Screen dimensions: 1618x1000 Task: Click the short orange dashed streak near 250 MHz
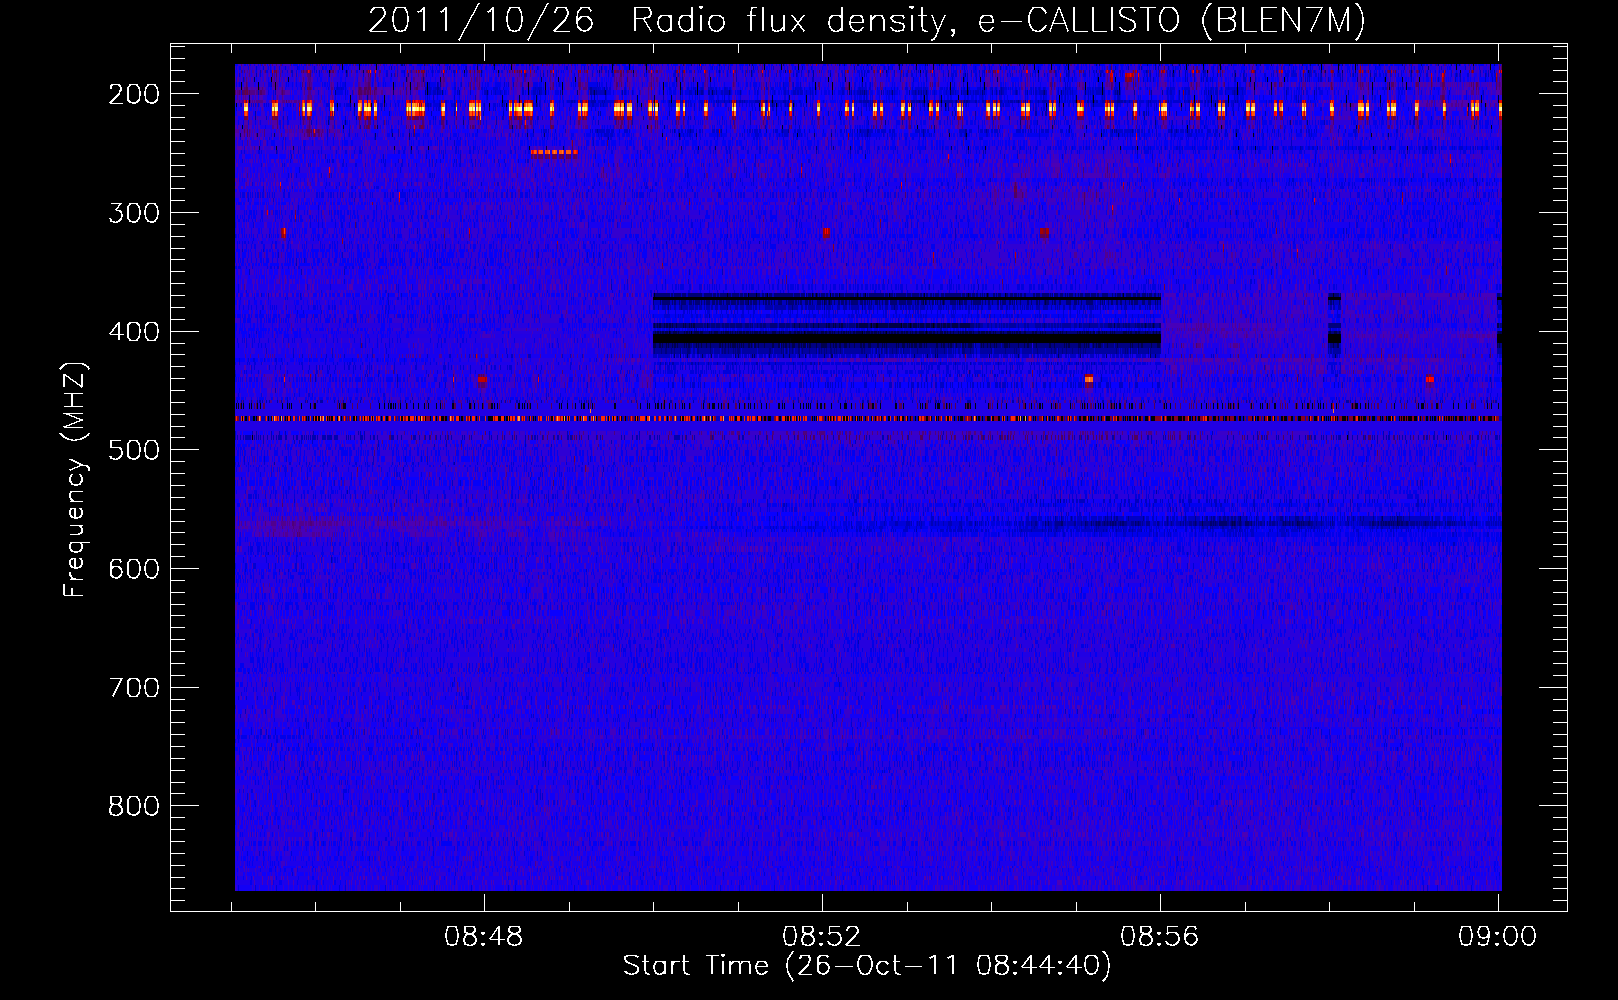pos(554,153)
